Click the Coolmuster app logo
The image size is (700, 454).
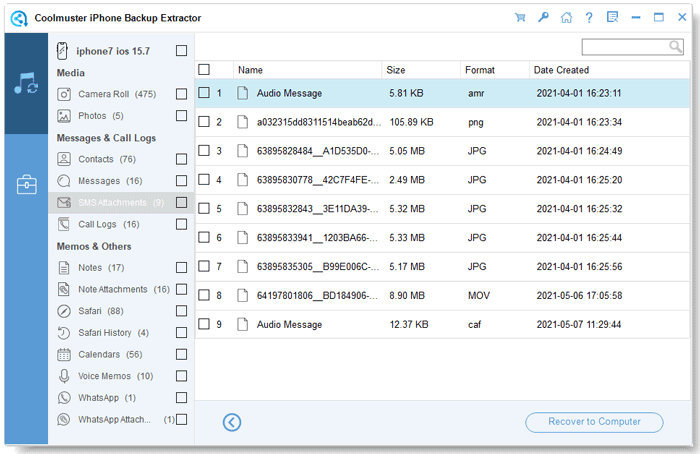19,18
